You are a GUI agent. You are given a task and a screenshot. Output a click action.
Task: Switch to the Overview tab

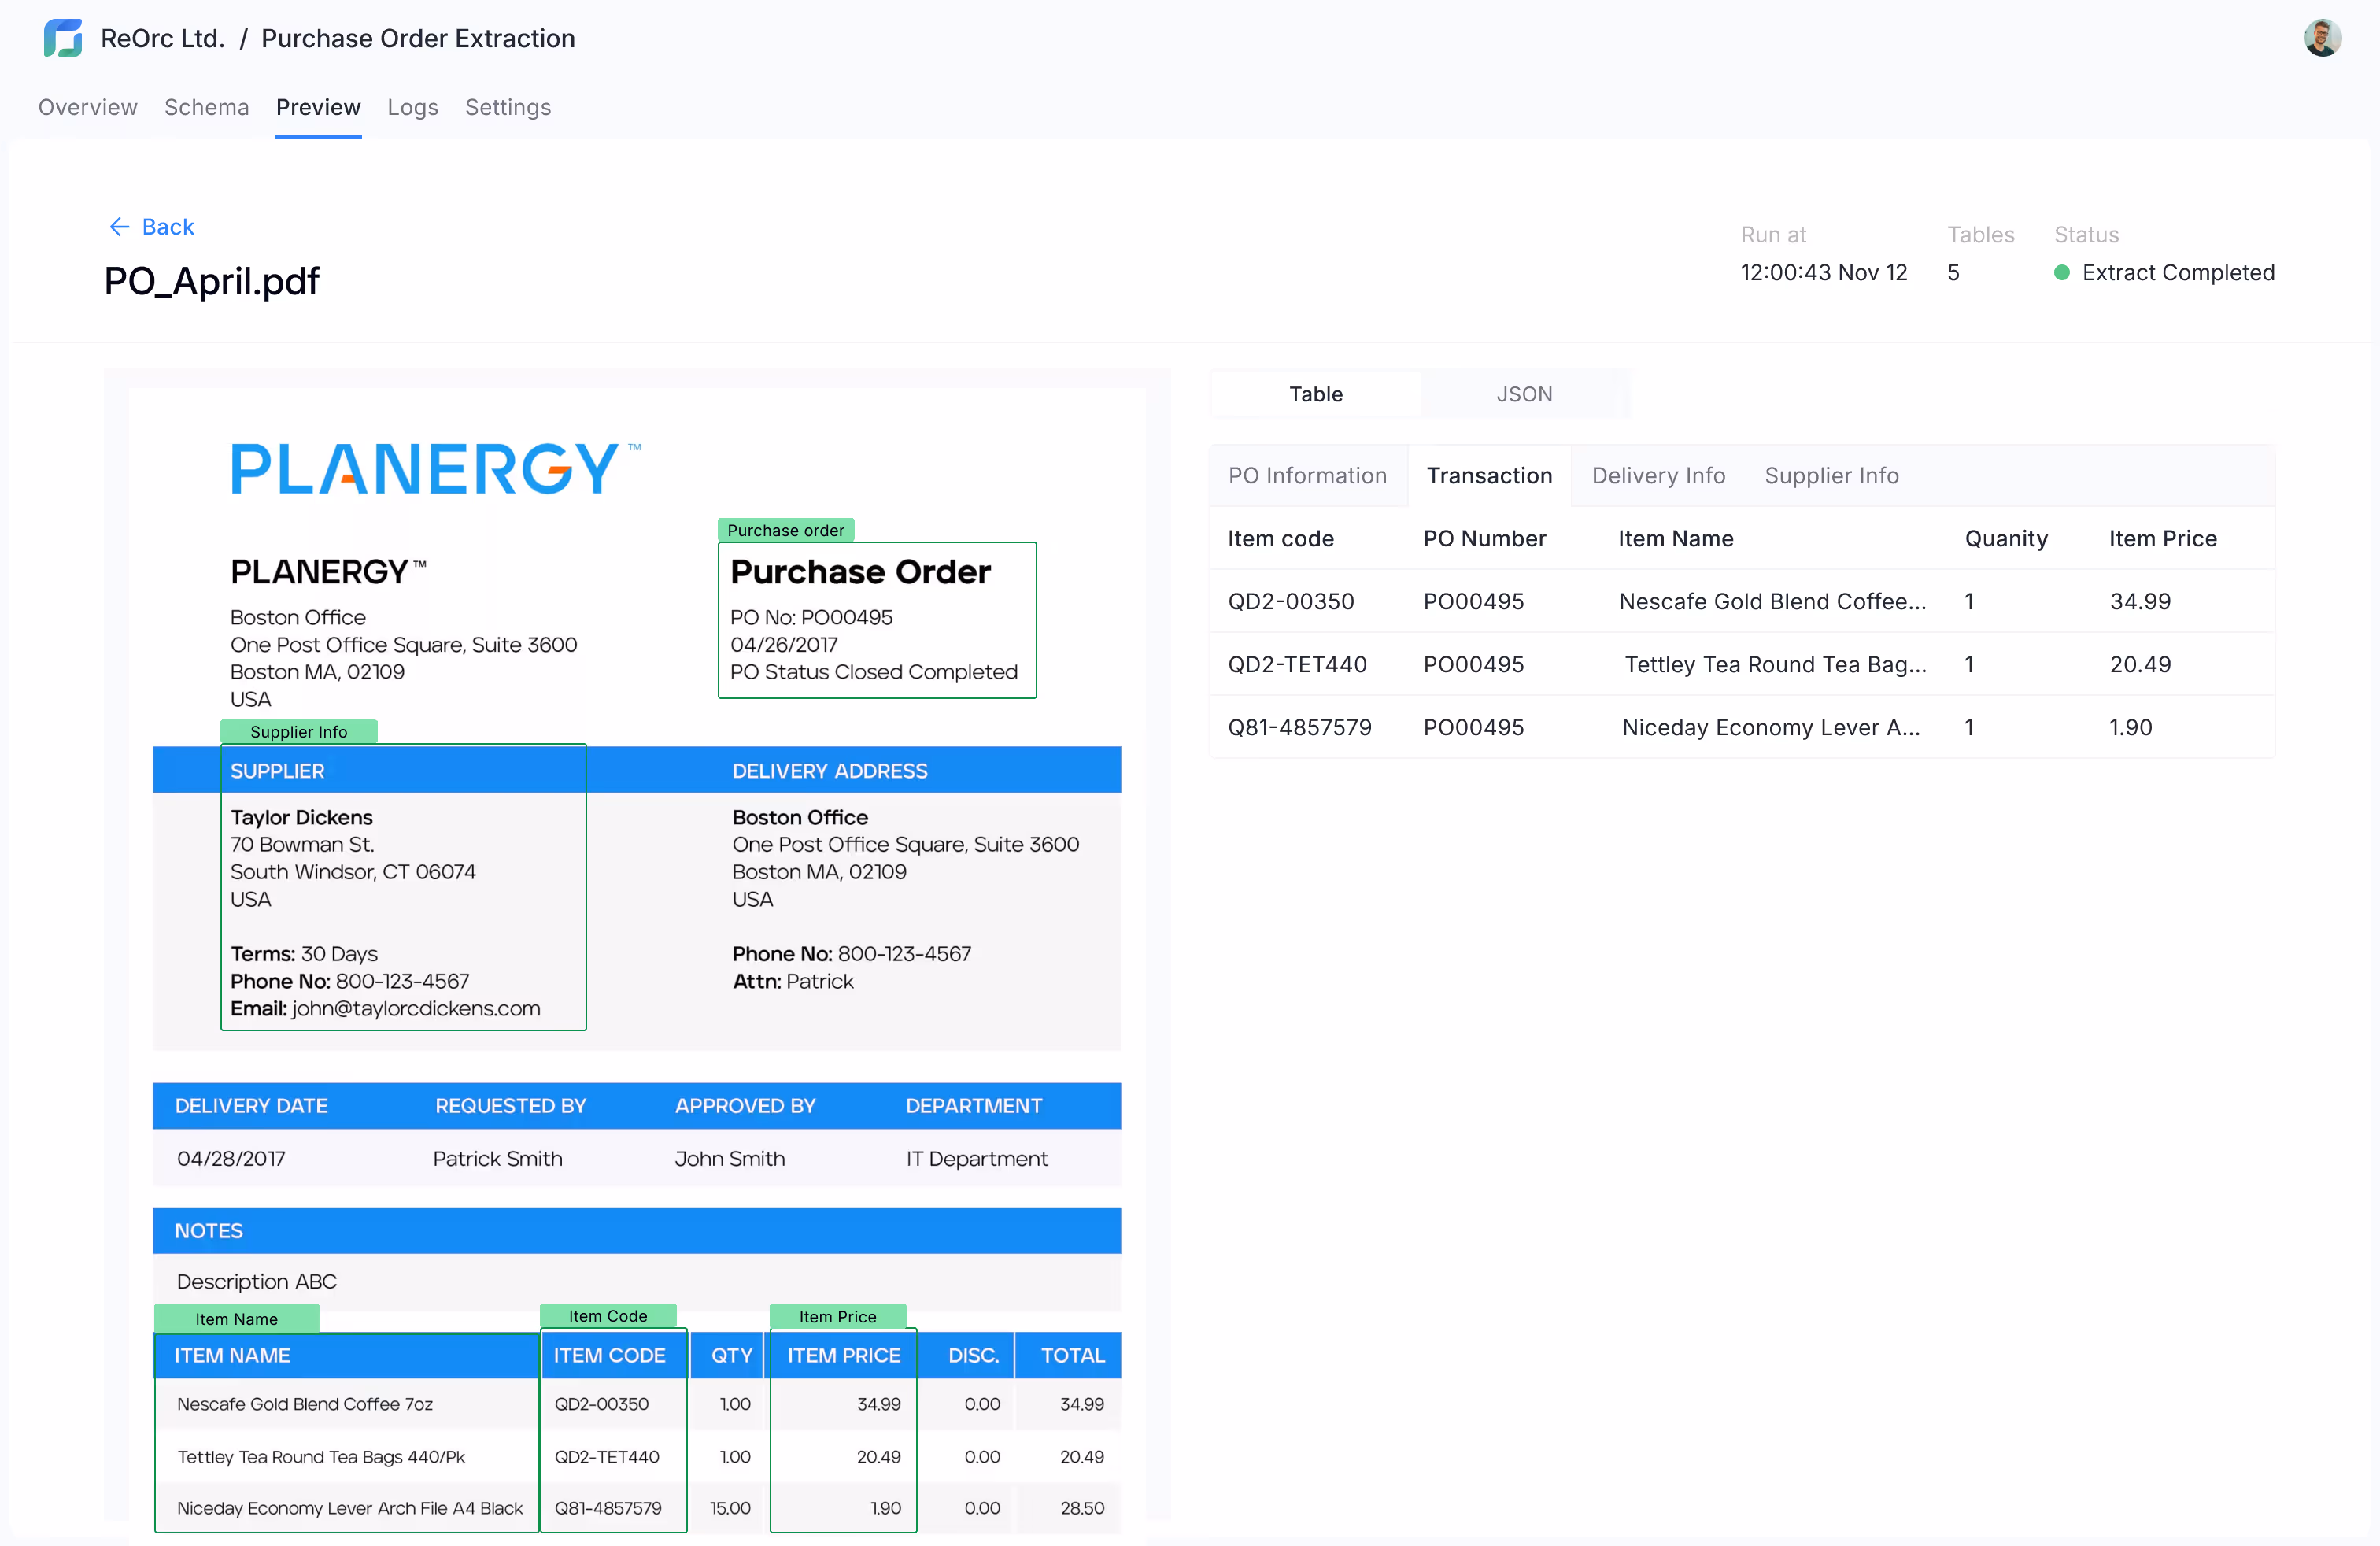click(x=88, y=107)
